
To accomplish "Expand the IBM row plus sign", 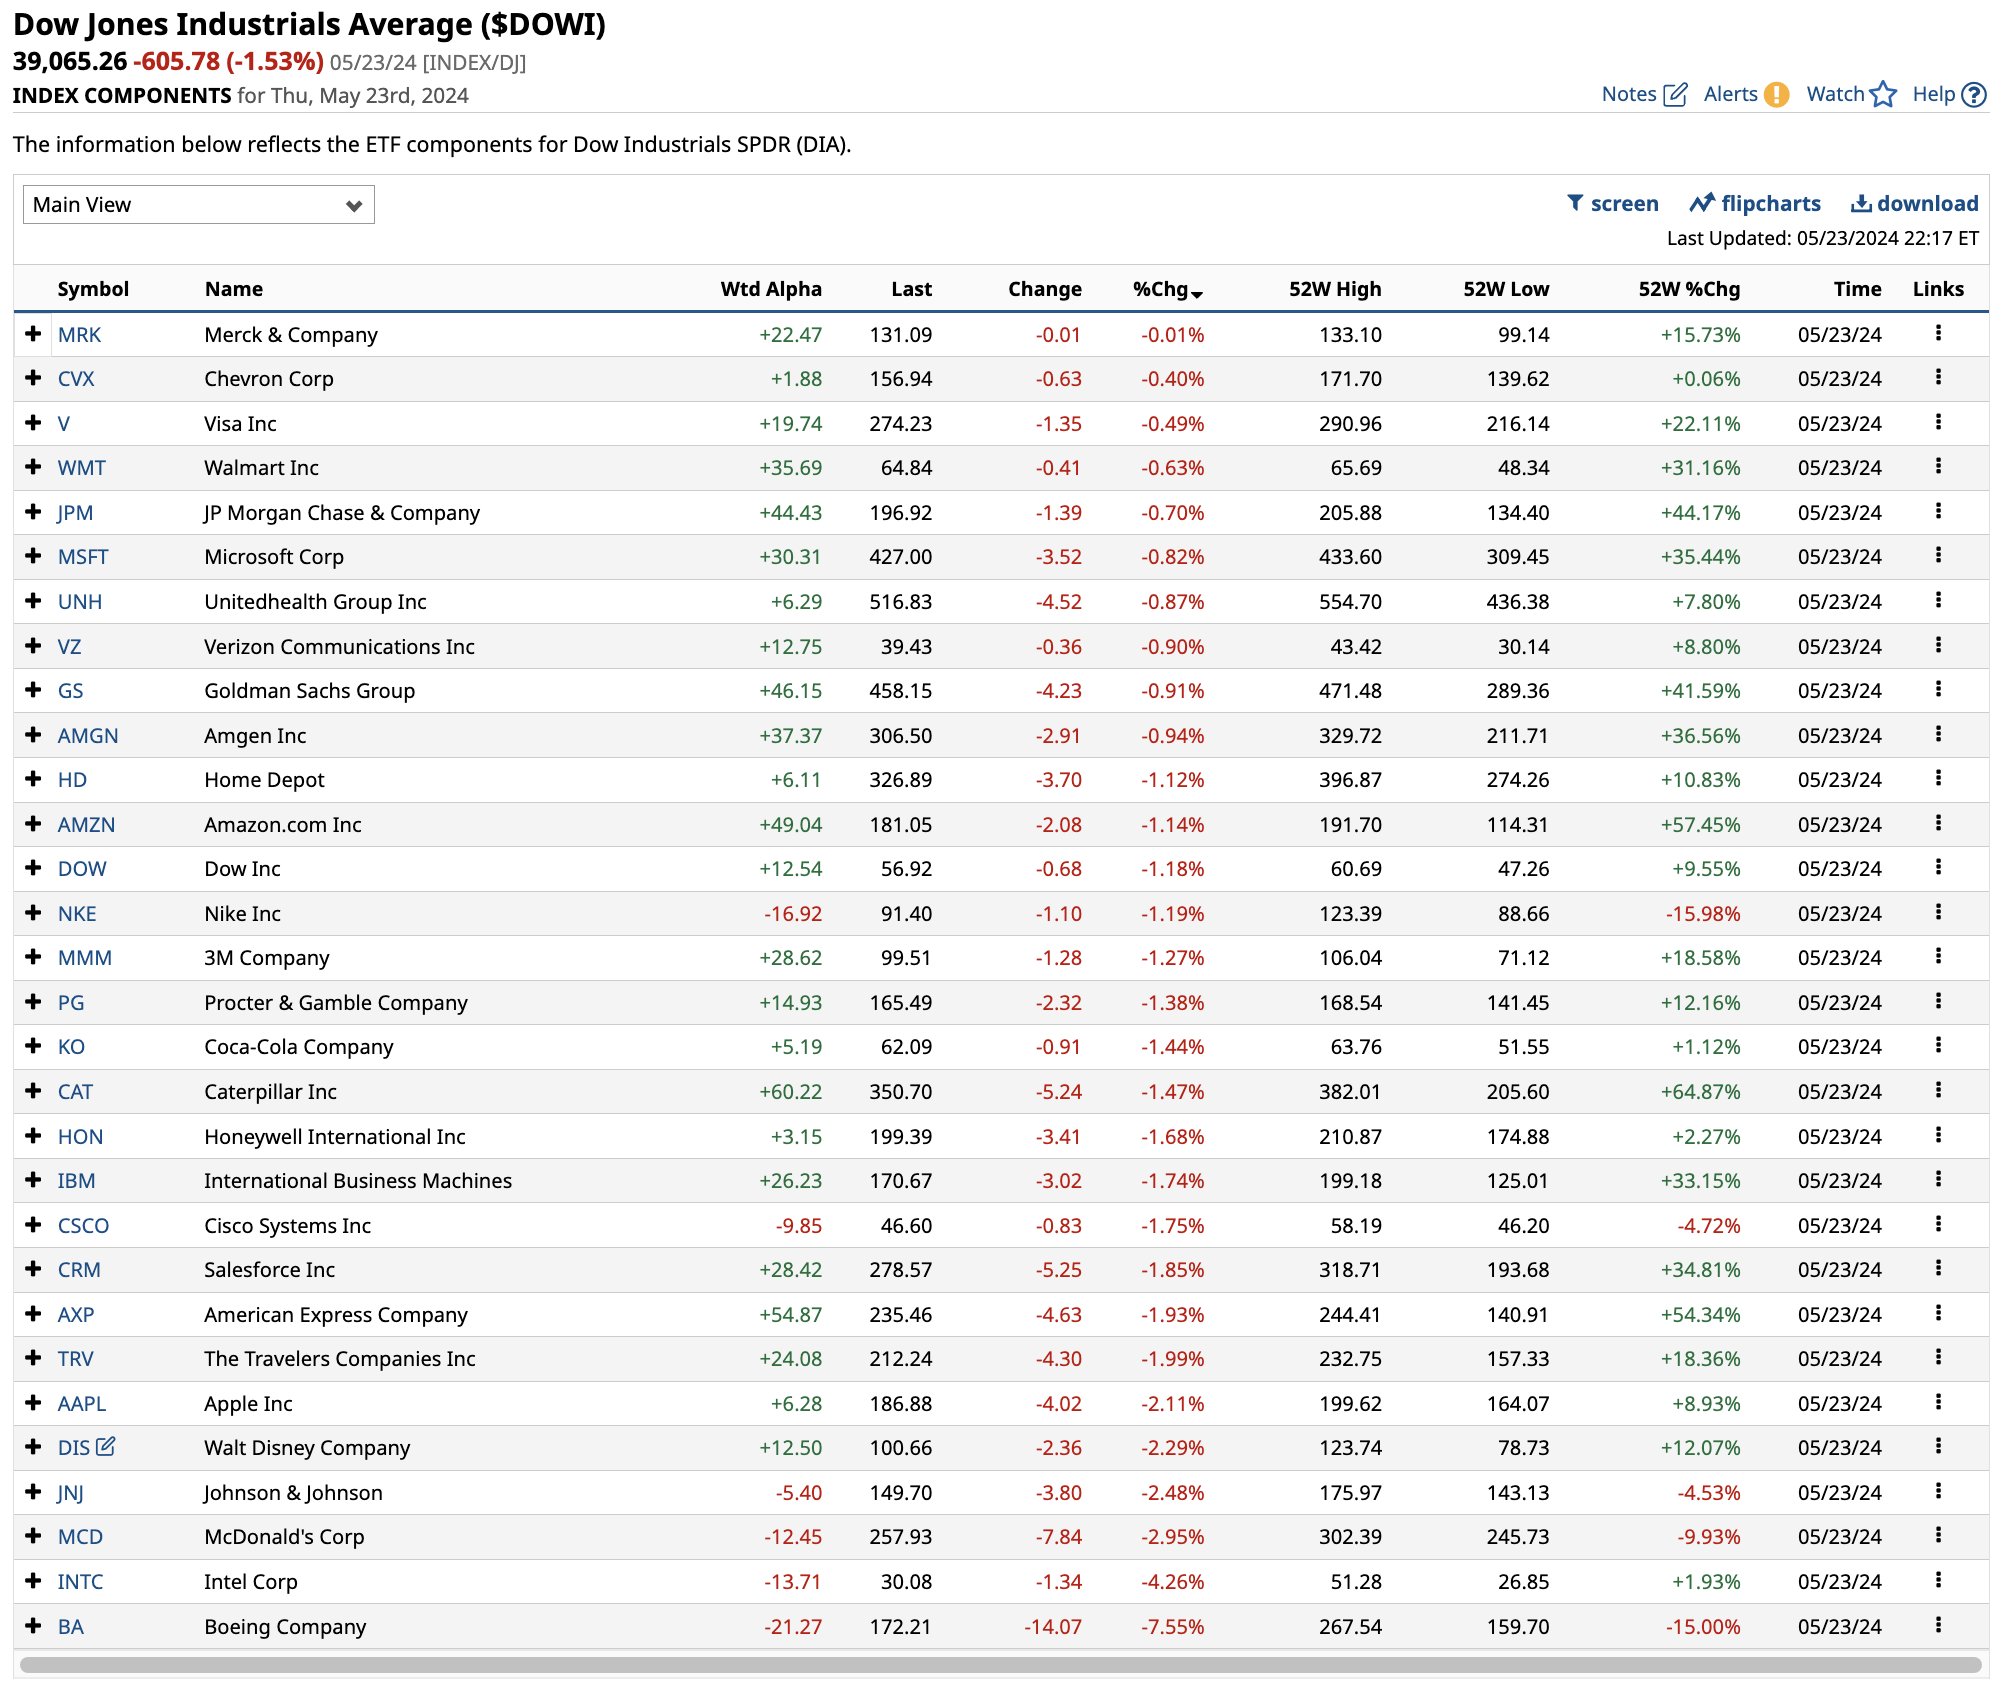I will [x=33, y=1180].
